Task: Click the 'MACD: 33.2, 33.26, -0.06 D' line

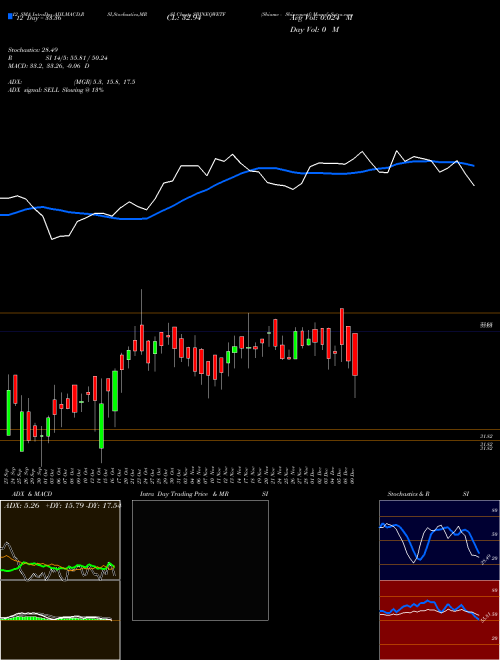Action: (48, 66)
